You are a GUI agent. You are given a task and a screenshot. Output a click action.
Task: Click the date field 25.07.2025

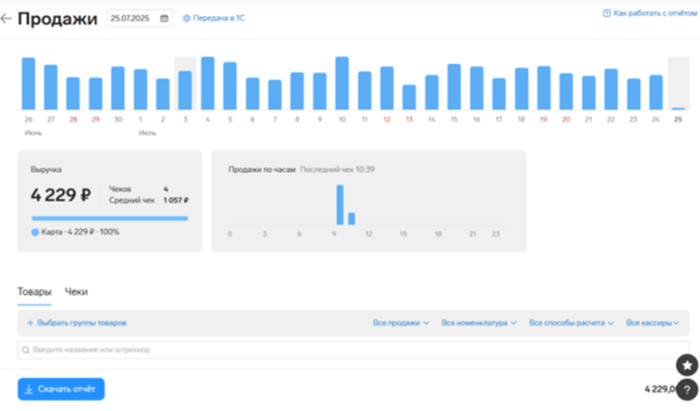(140, 18)
